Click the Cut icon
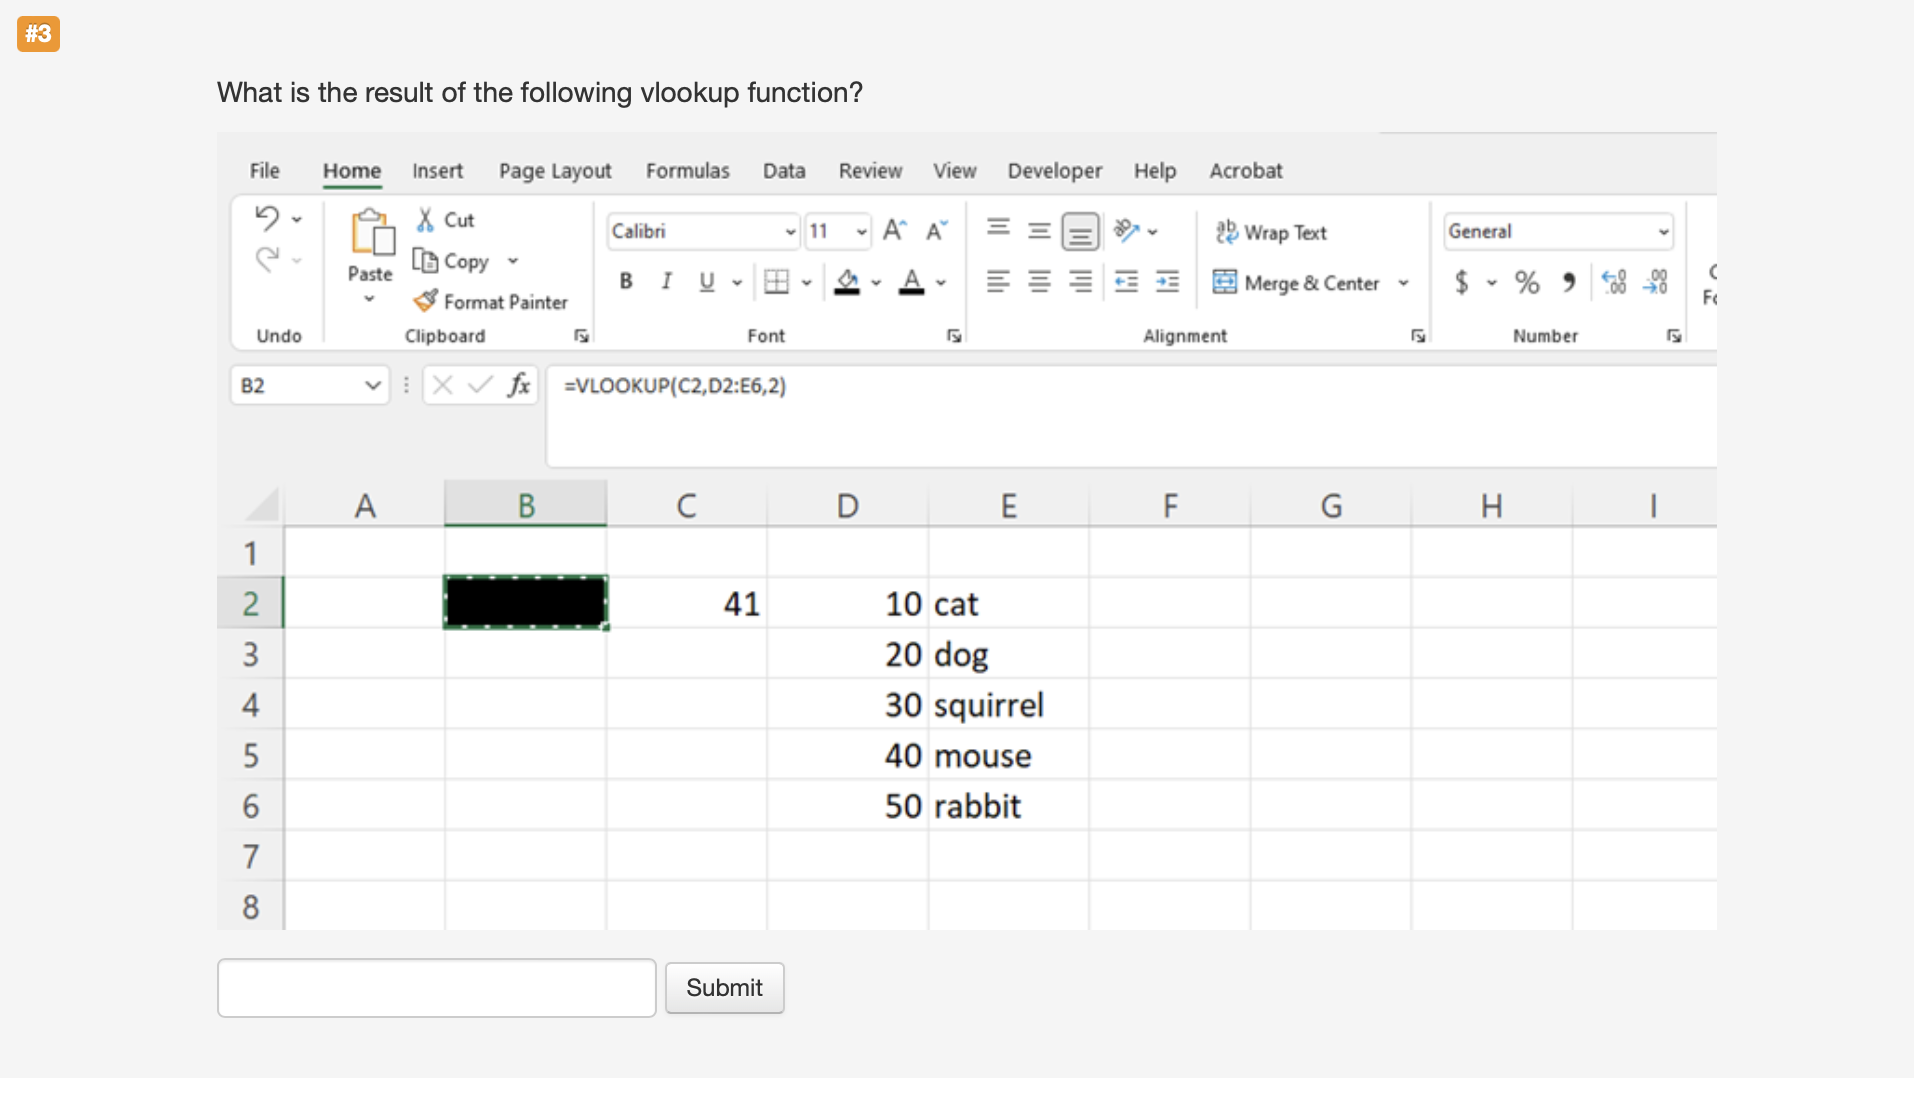 click(x=425, y=218)
